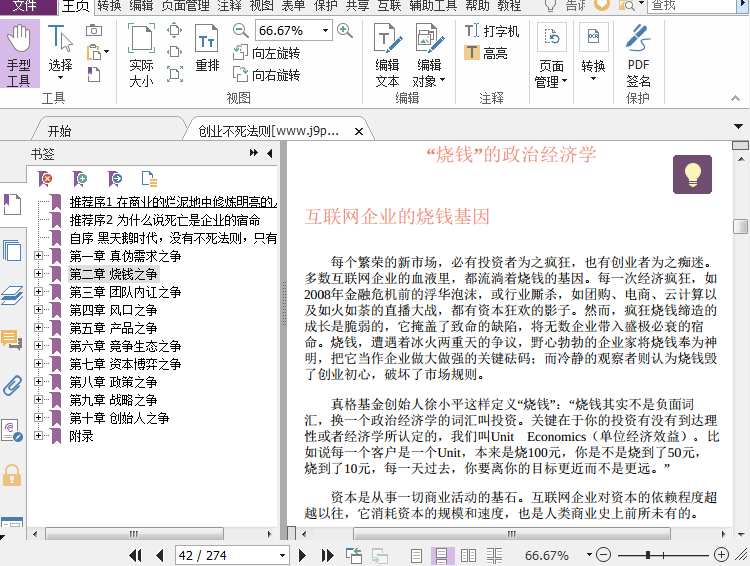Expand the 第七章 资本博弈之争 bookmark
The width and height of the screenshot is (750, 566).
pyautogui.click(x=38, y=363)
